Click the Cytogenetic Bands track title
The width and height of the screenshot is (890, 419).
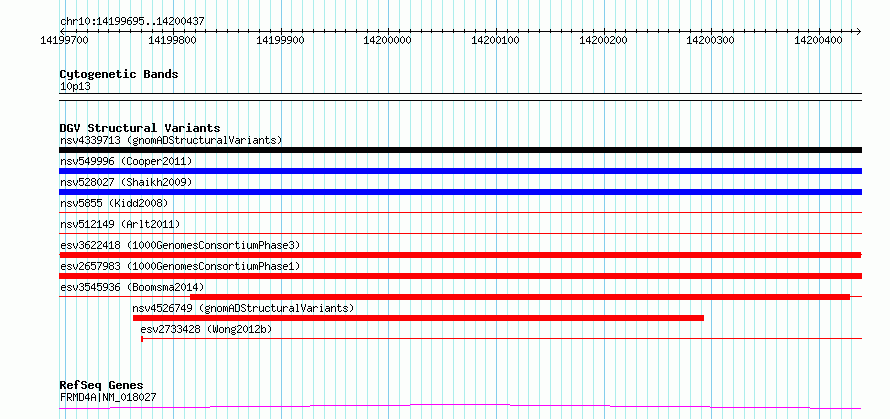pyautogui.click(x=119, y=74)
